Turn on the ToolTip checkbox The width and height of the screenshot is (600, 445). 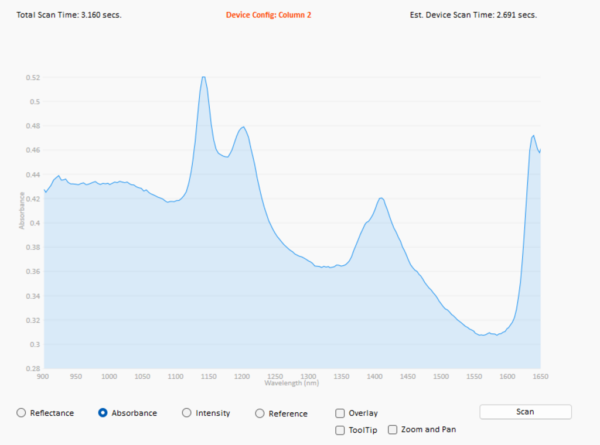(341, 429)
